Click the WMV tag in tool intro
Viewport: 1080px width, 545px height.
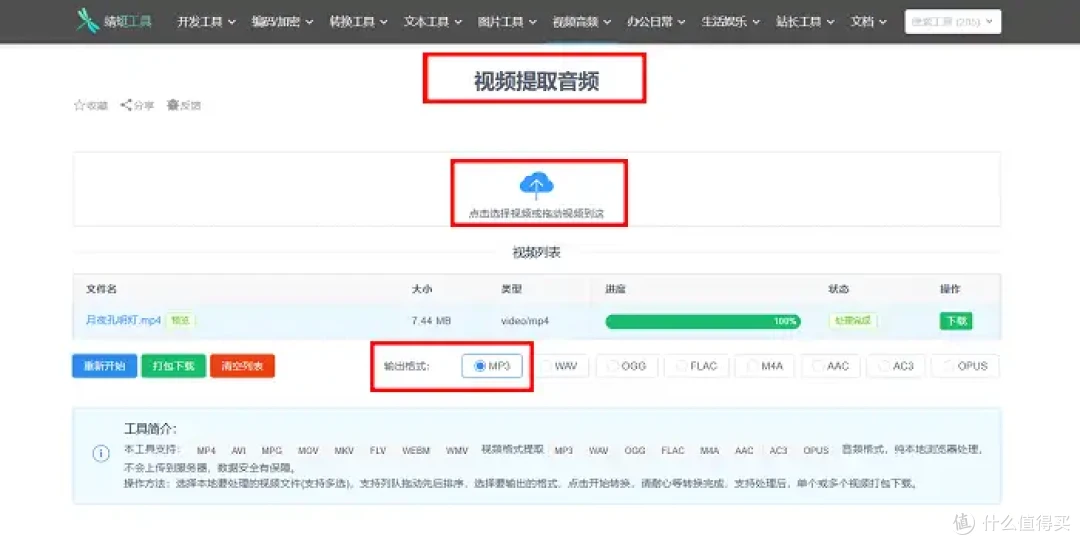[456, 451]
